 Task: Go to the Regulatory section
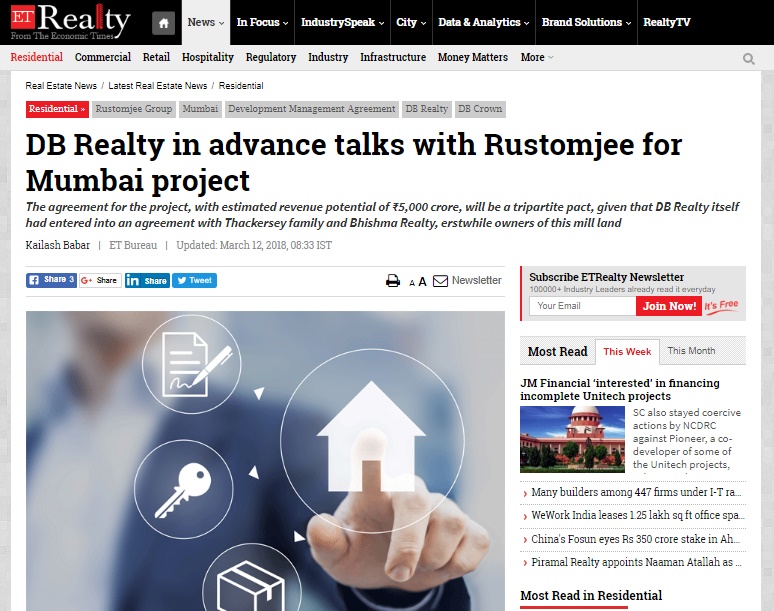271,57
